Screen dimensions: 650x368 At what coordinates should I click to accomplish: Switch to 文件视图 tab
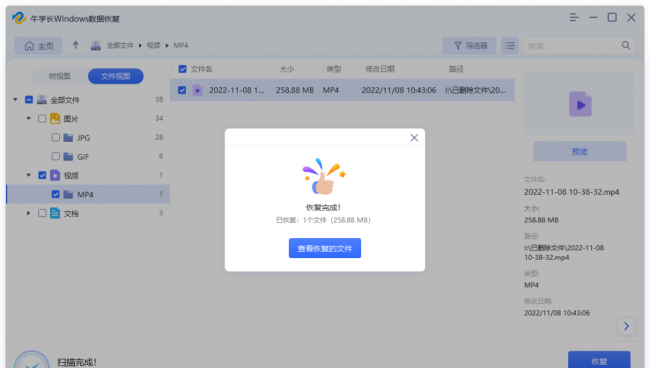click(116, 76)
